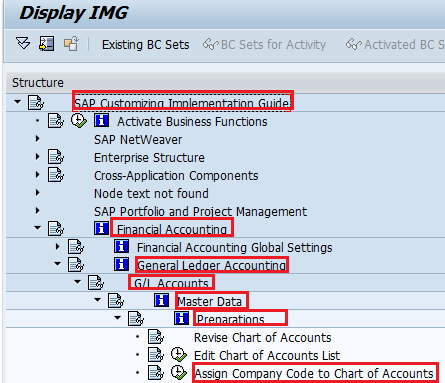Open documentation icon for Financial Accounting Global Settings
The height and width of the screenshot is (383, 445).
coord(76,246)
